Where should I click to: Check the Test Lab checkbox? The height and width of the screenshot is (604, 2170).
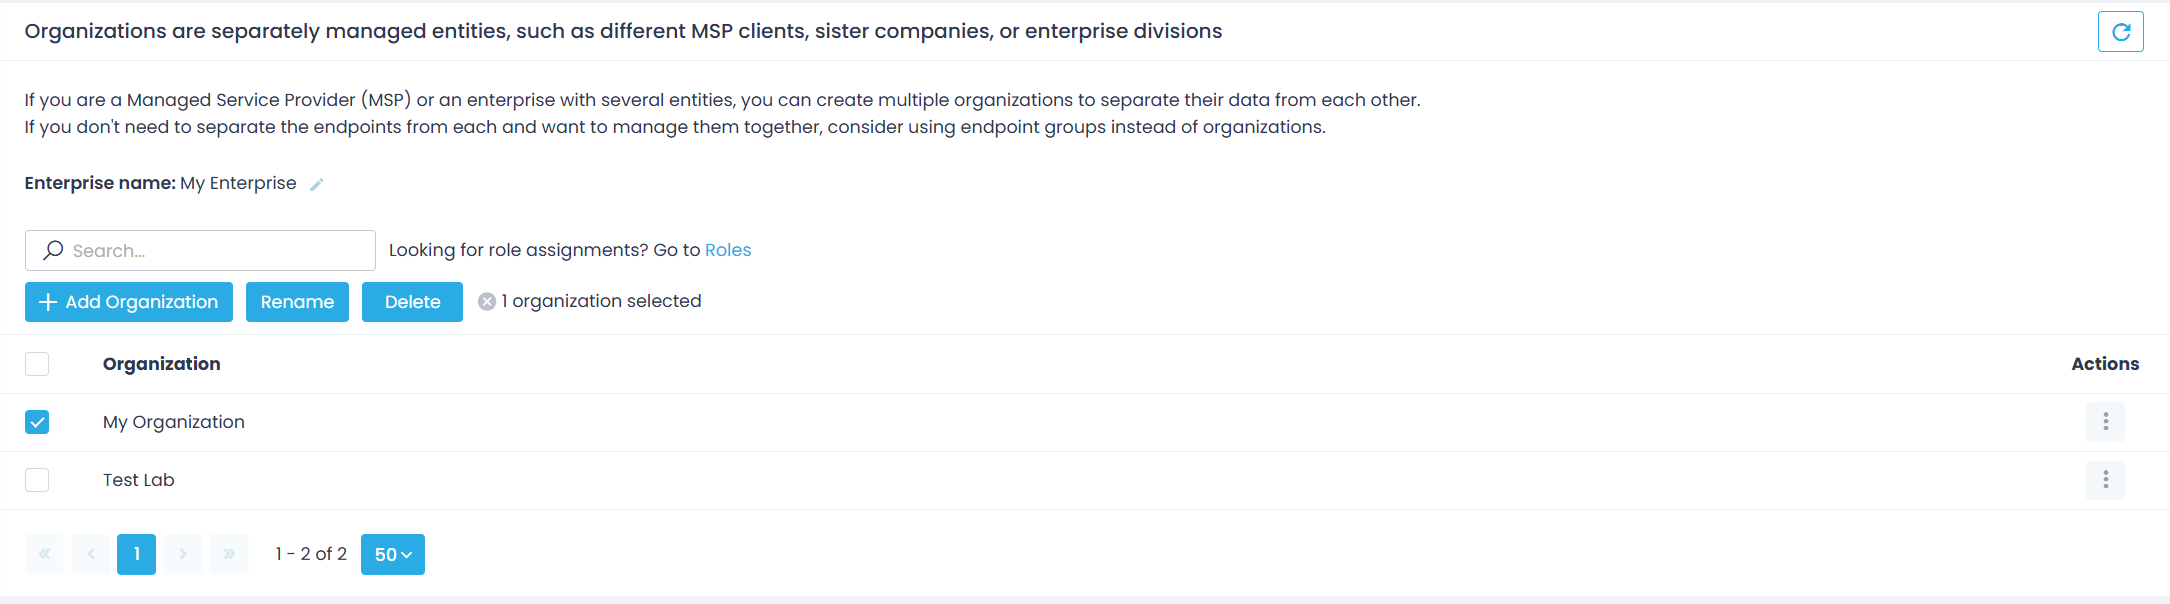click(x=37, y=479)
